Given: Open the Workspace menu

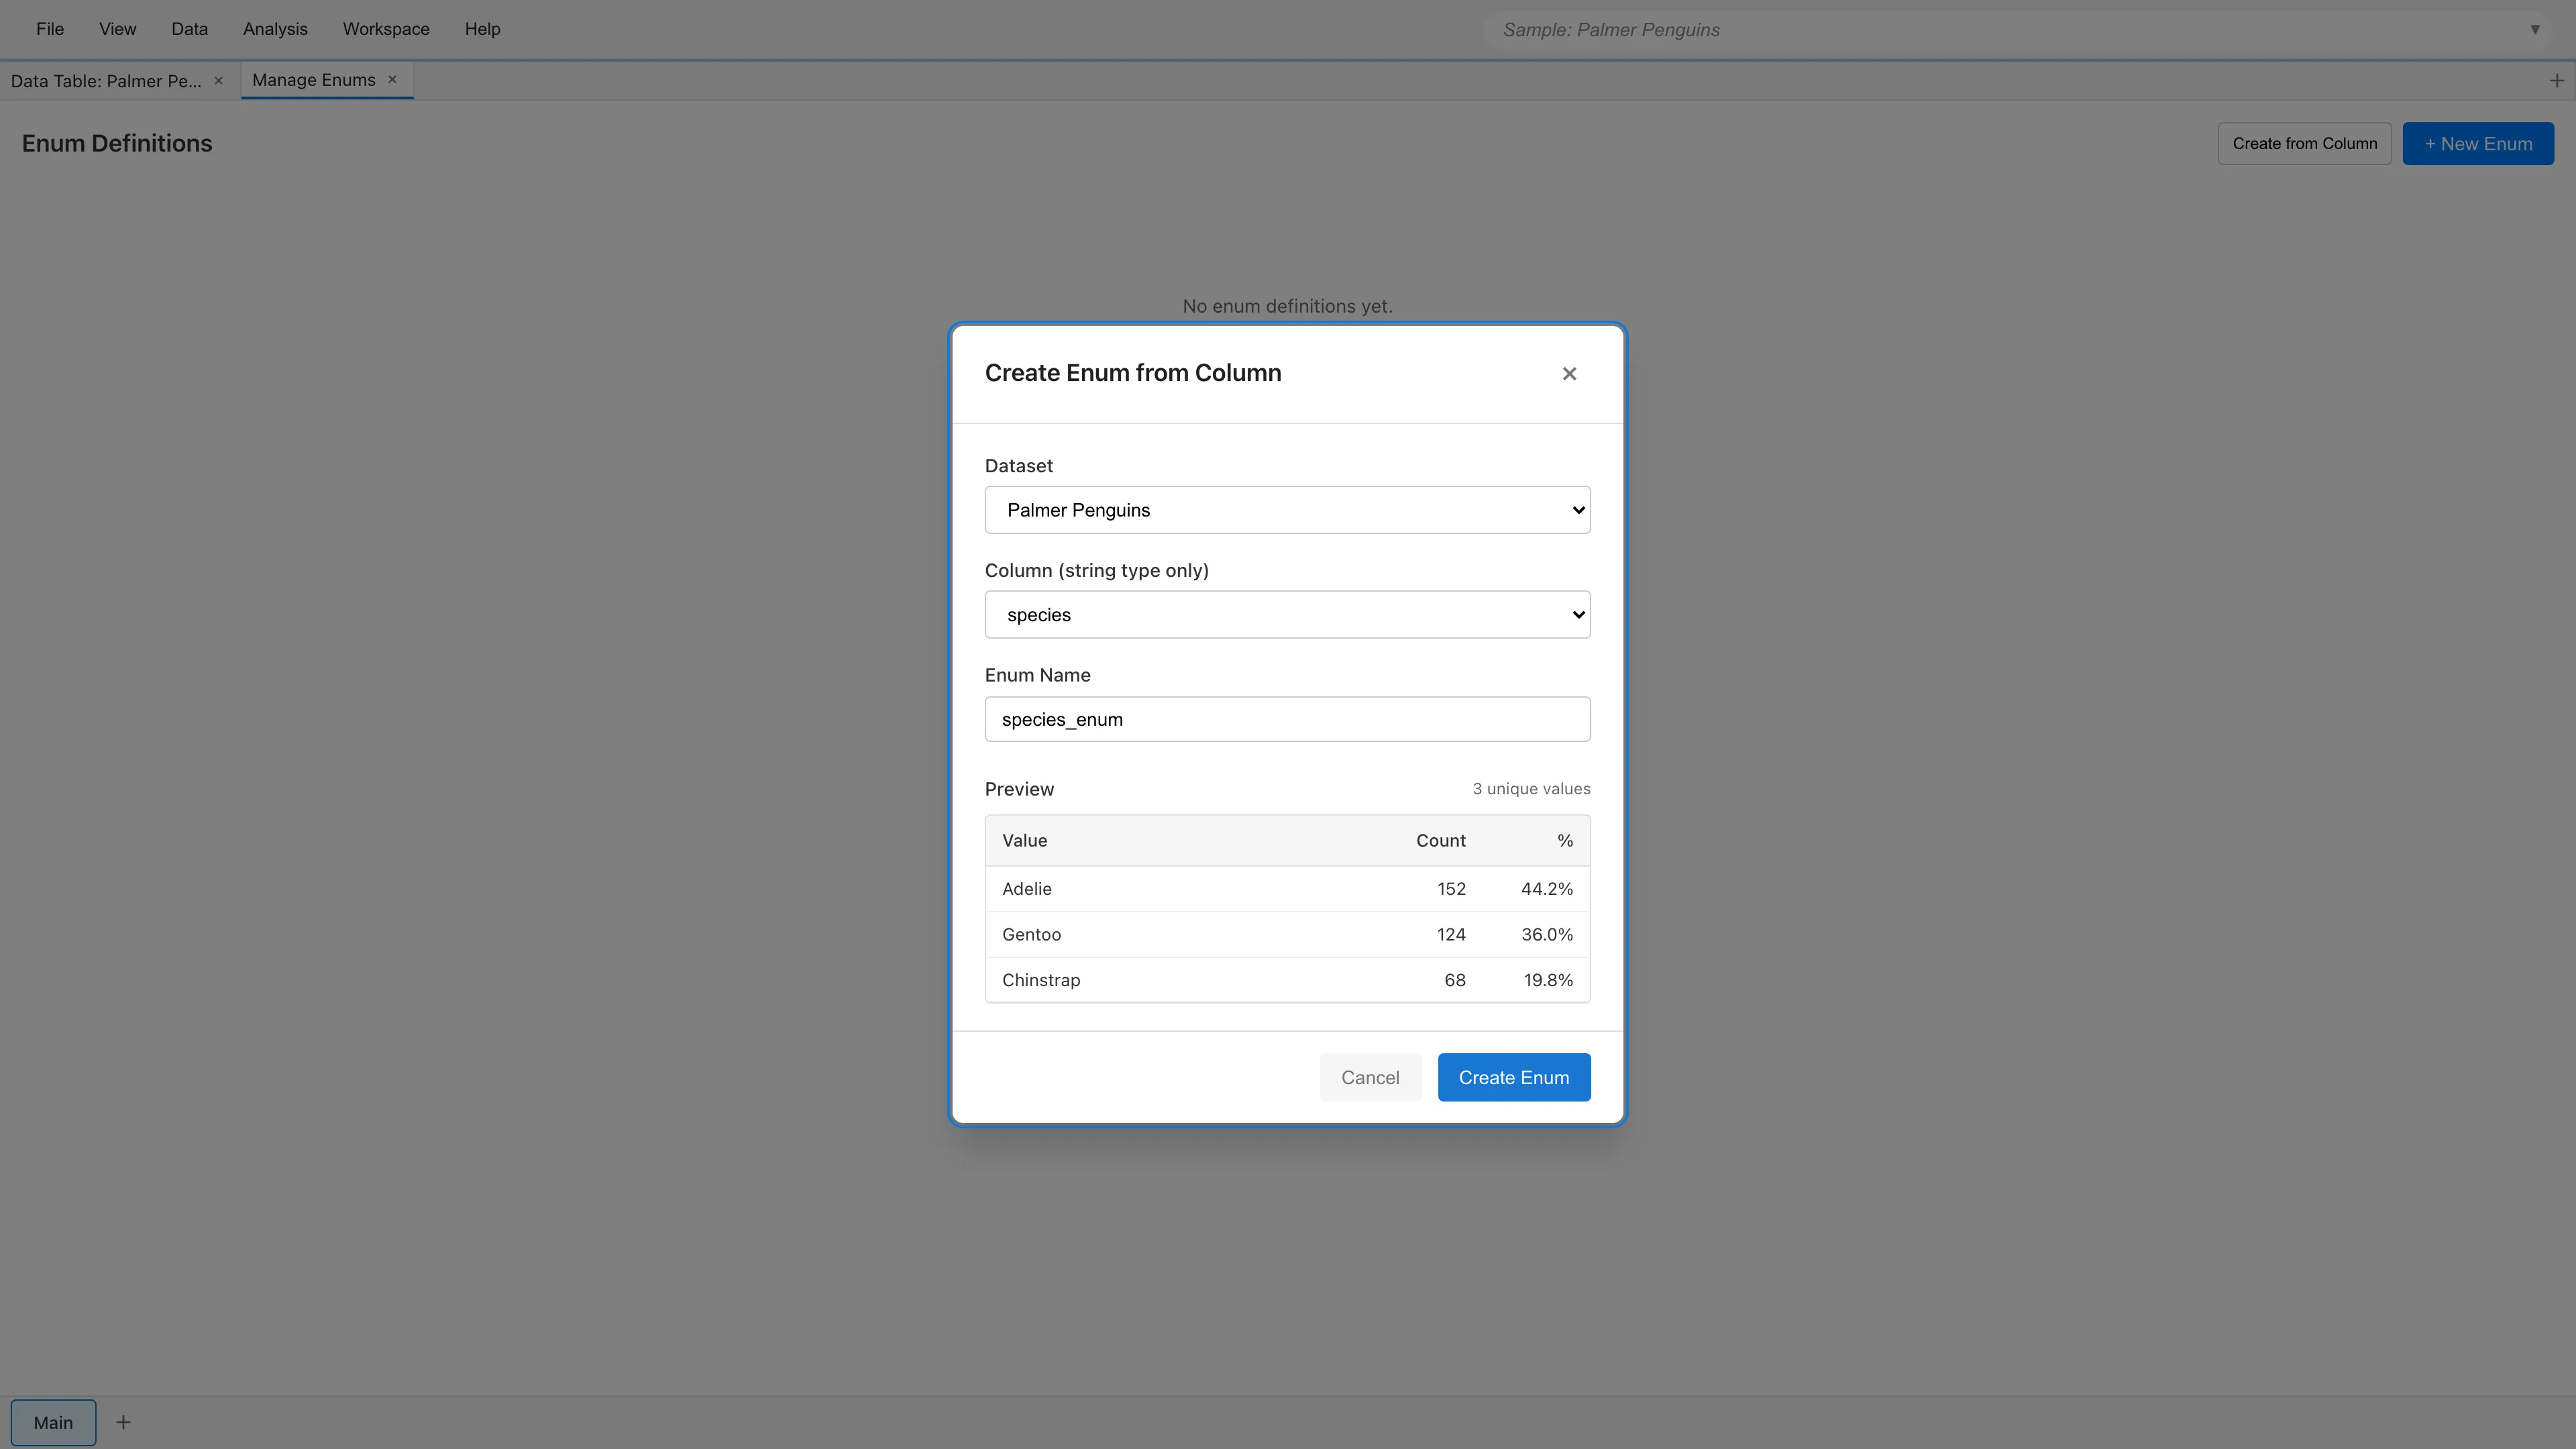Looking at the screenshot, I should (x=386, y=29).
